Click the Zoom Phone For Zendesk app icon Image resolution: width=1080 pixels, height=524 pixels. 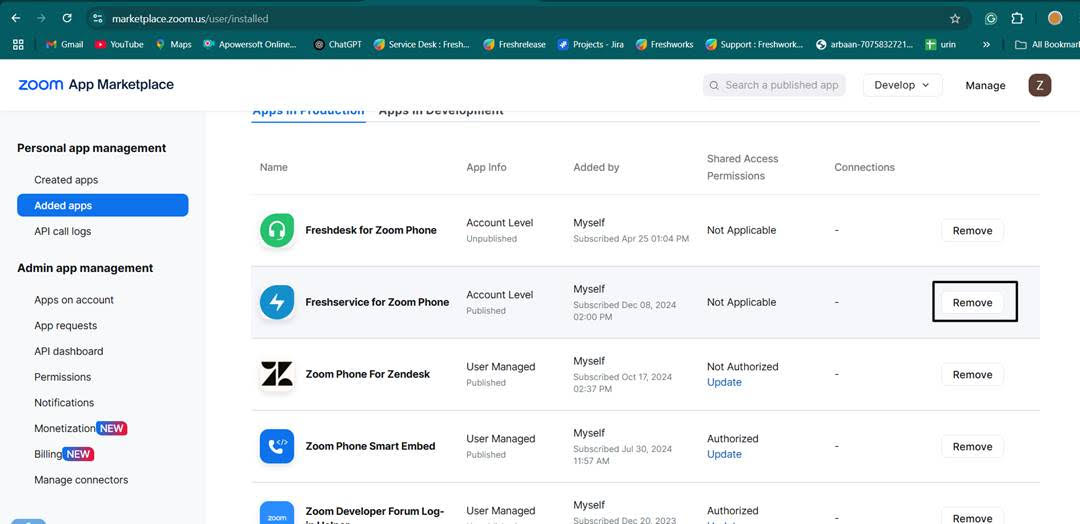277,374
